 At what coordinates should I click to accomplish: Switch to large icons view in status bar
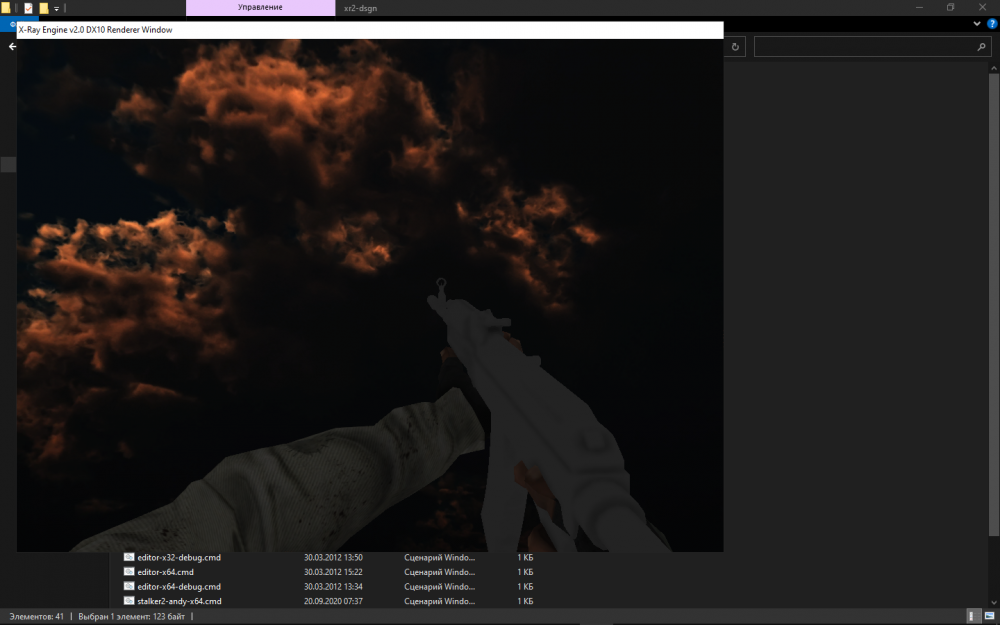coord(989,616)
